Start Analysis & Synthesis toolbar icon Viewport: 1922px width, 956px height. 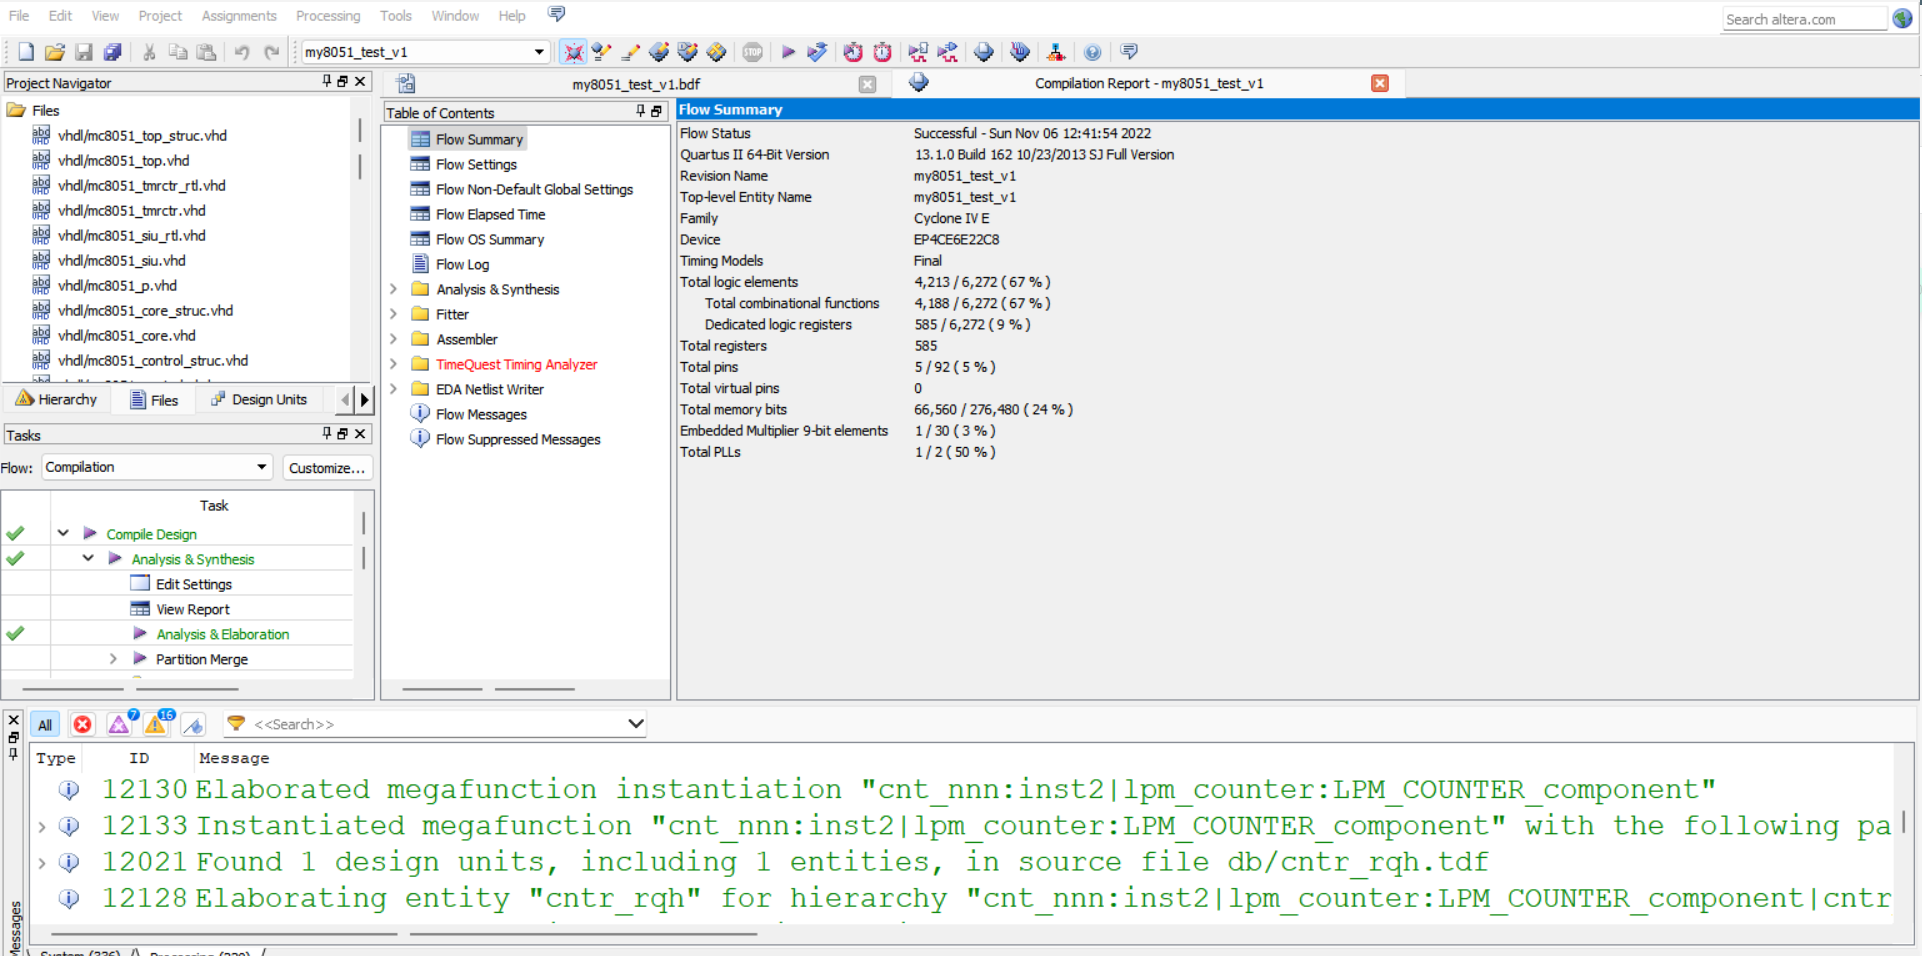pos(817,52)
